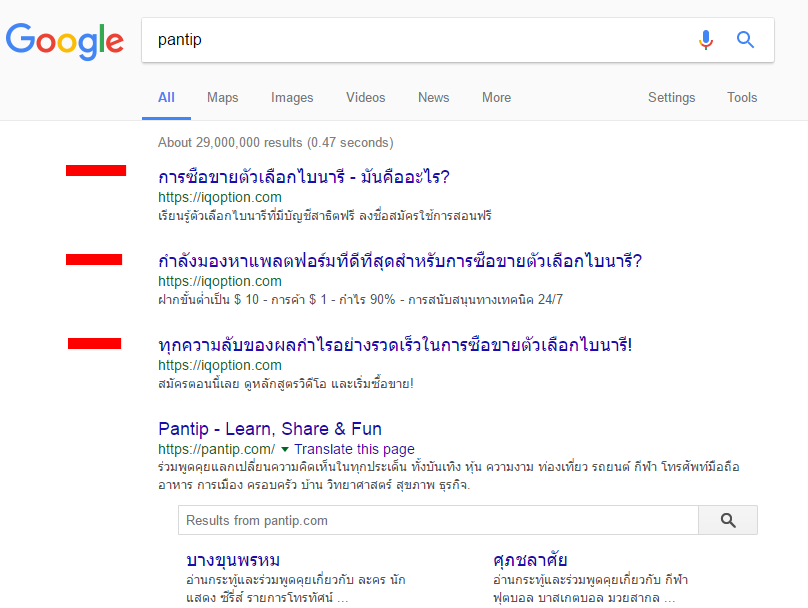Click the ad snippet mentioning '$ 10' and '90%'
This screenshot has width=808, height=608.
360,299
